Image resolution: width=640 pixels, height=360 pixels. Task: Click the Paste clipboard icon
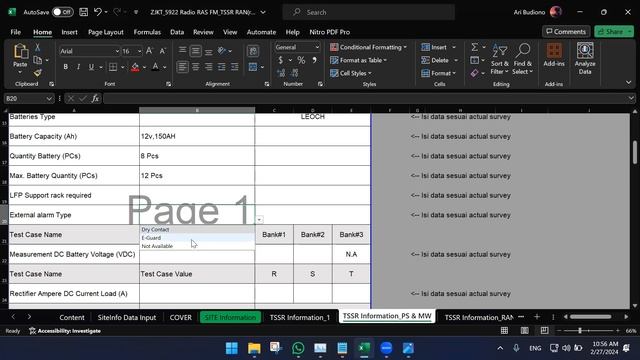(20, 52)
